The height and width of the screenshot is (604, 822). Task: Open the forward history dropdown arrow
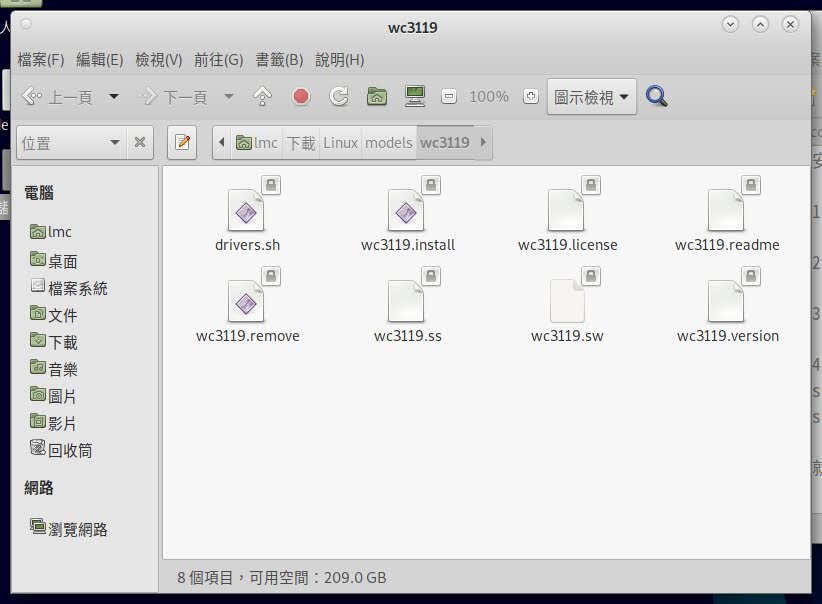pyautogui.click(x=229, y=96)
